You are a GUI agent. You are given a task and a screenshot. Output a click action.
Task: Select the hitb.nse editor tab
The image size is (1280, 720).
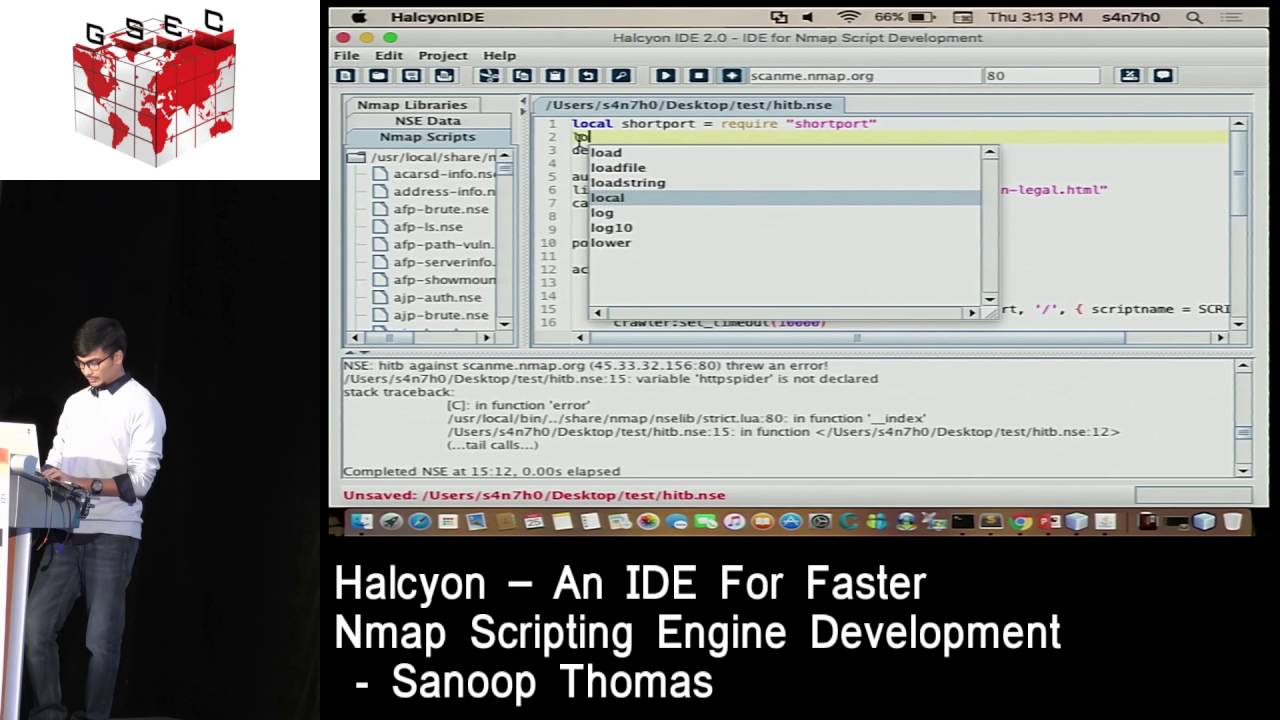[x=689, y=104]
